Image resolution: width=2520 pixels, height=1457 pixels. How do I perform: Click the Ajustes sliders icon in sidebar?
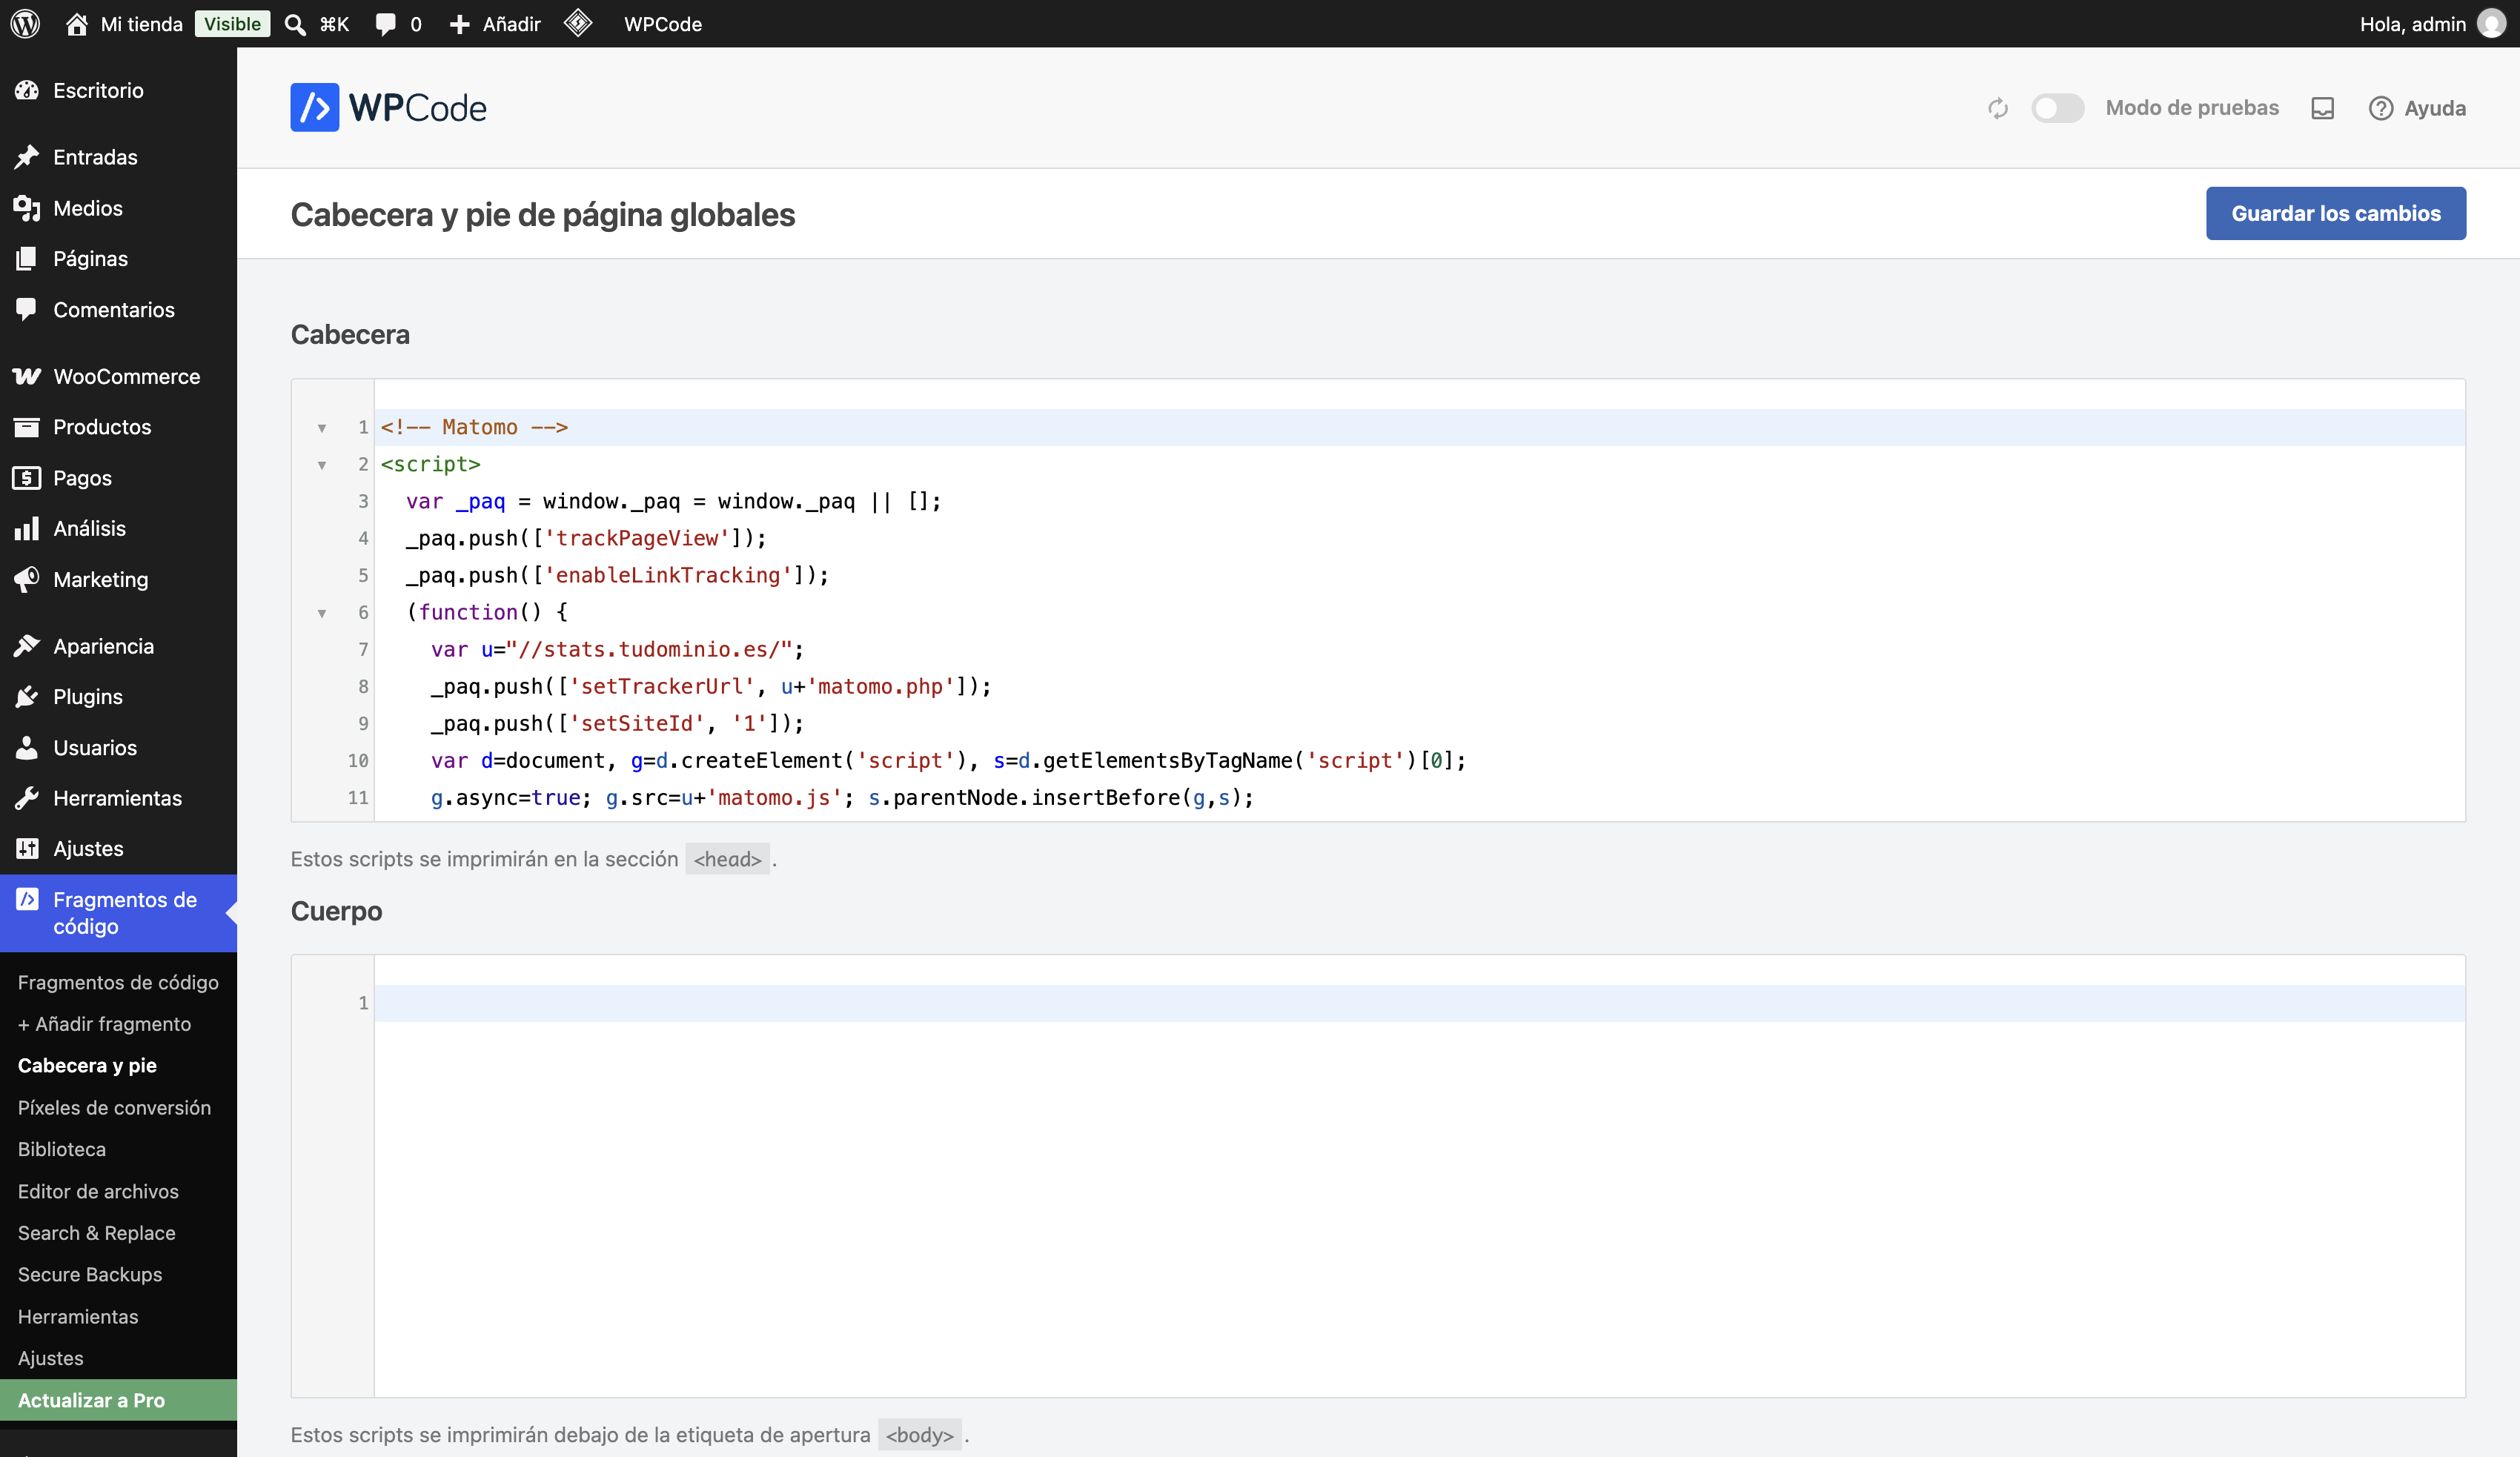pyautogui.click(x=27, y=849)
